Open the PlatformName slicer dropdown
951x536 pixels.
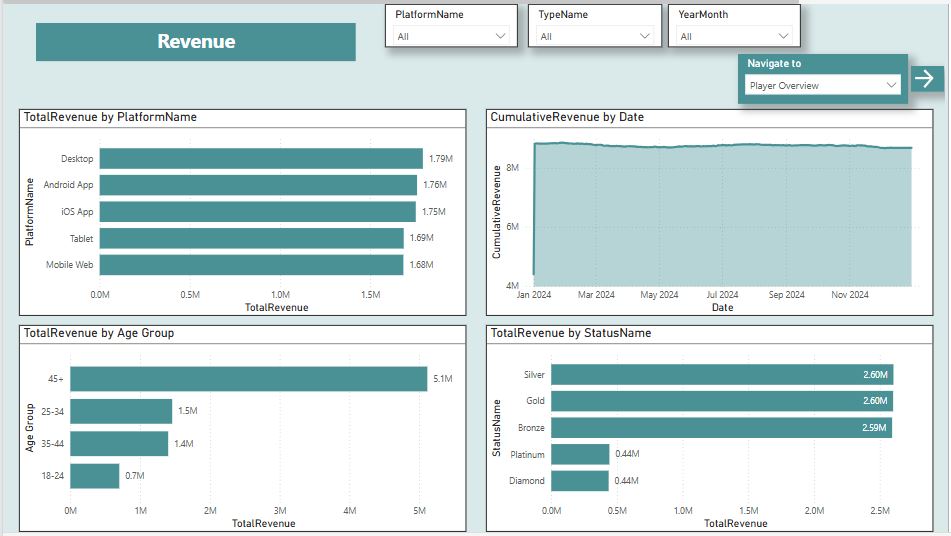pos(451,36)
